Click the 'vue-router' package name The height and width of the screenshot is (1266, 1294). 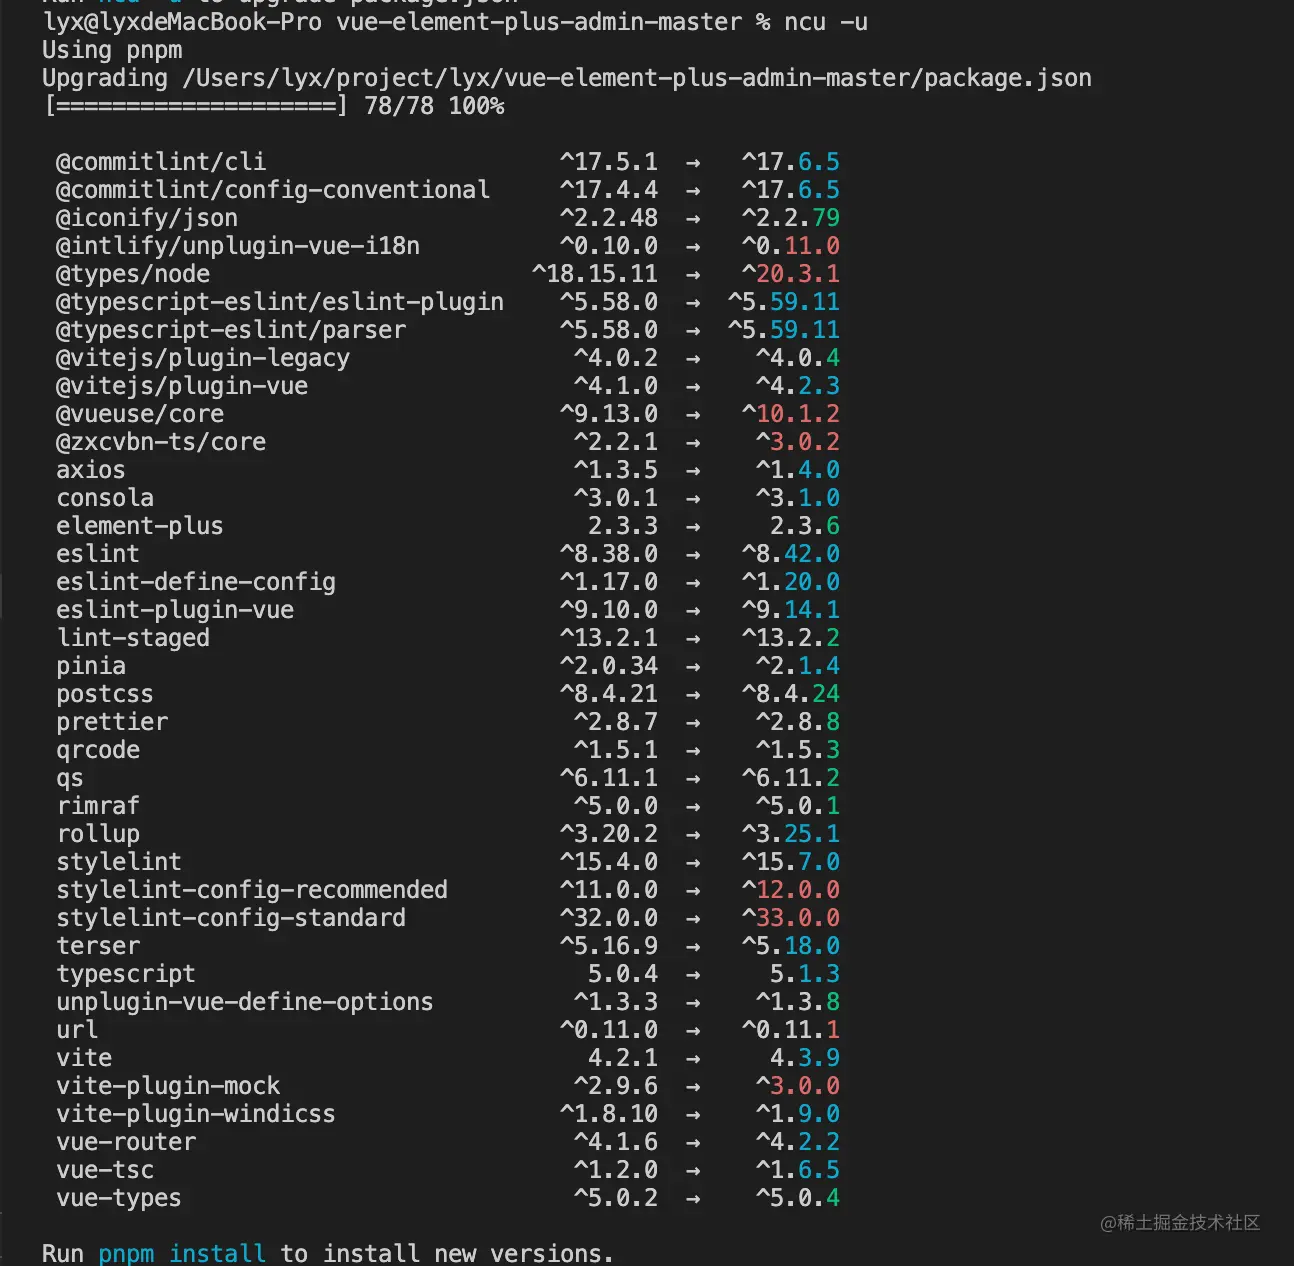tap(126, 1142)
